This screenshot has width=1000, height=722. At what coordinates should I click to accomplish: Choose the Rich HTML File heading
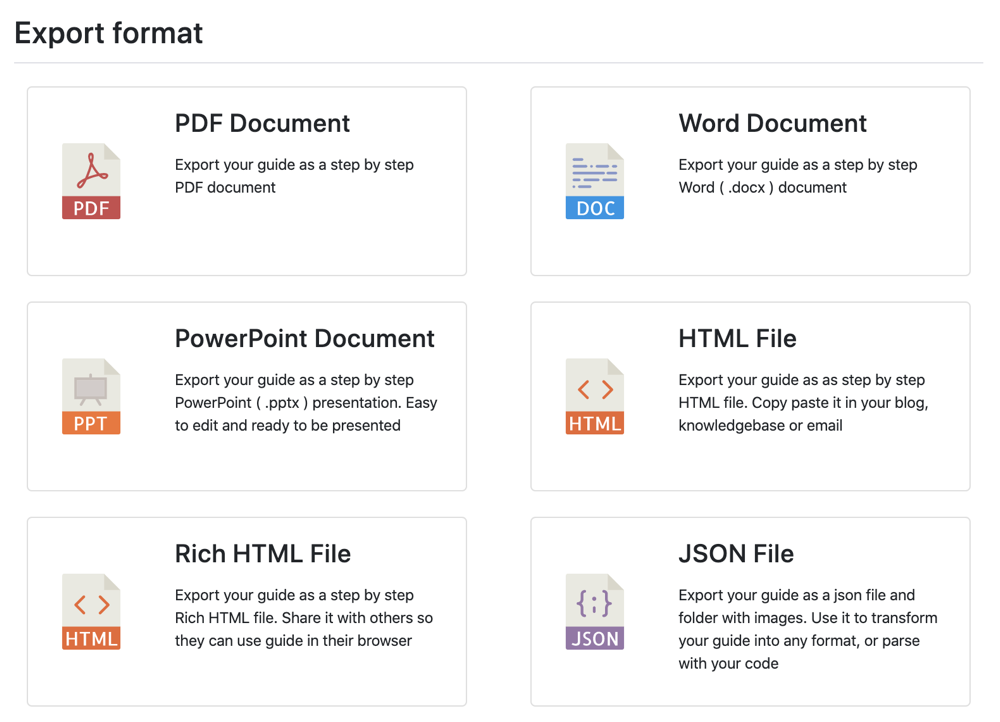[262, 553]
